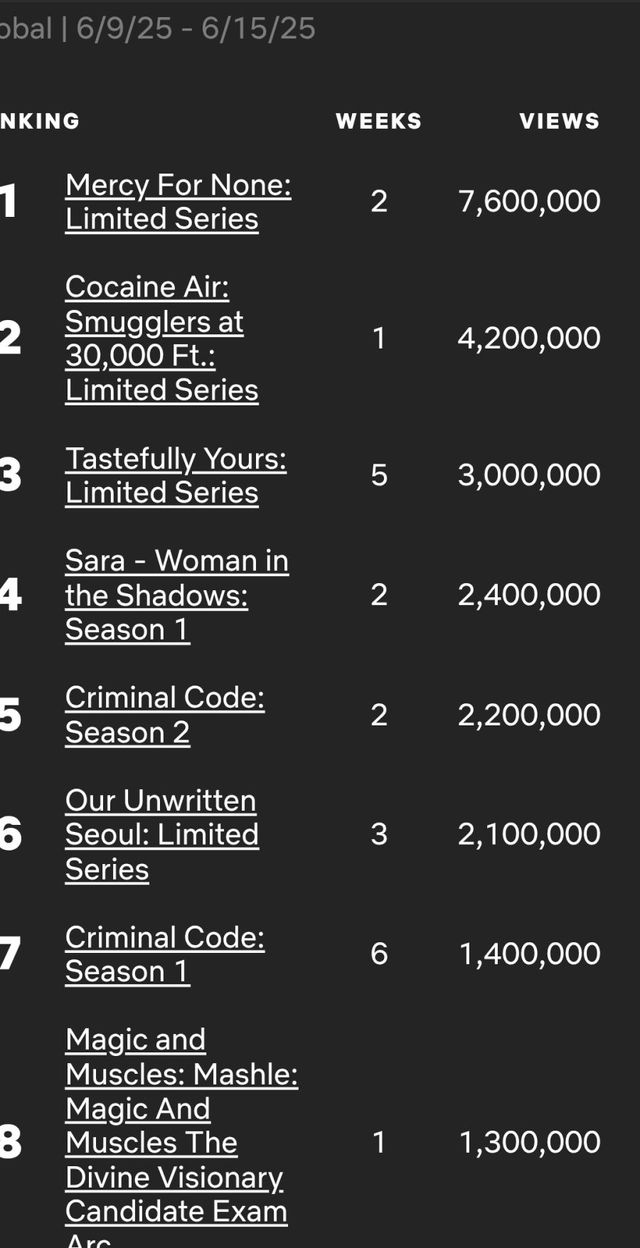The image size is (640, 1248).
Task: Open Sara - Woman in the Shadows link
Action: click(176, 595)
